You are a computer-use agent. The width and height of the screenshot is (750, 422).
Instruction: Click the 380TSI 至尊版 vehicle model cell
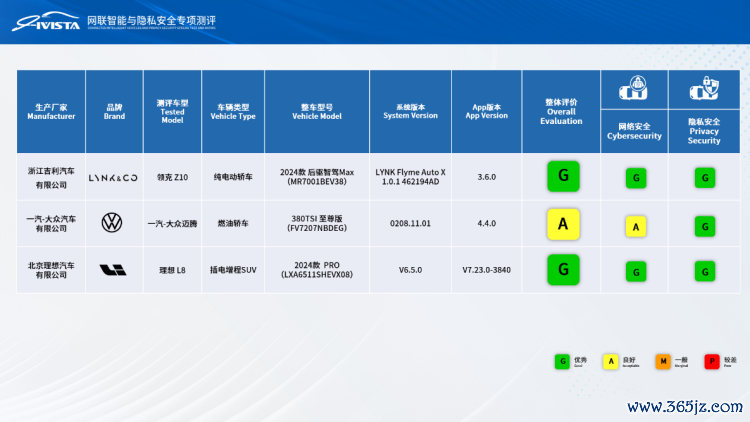(317, 223)
